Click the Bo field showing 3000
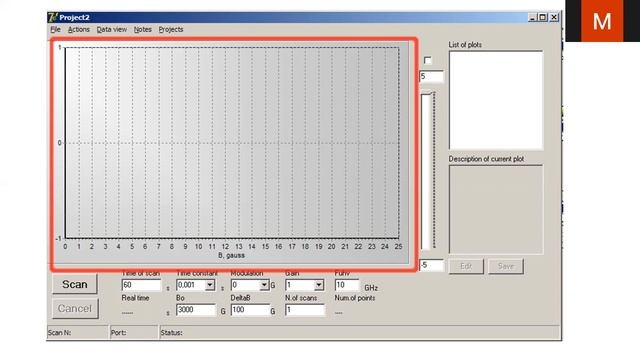This screenshot has height=360, width=640. click(196, 310)
